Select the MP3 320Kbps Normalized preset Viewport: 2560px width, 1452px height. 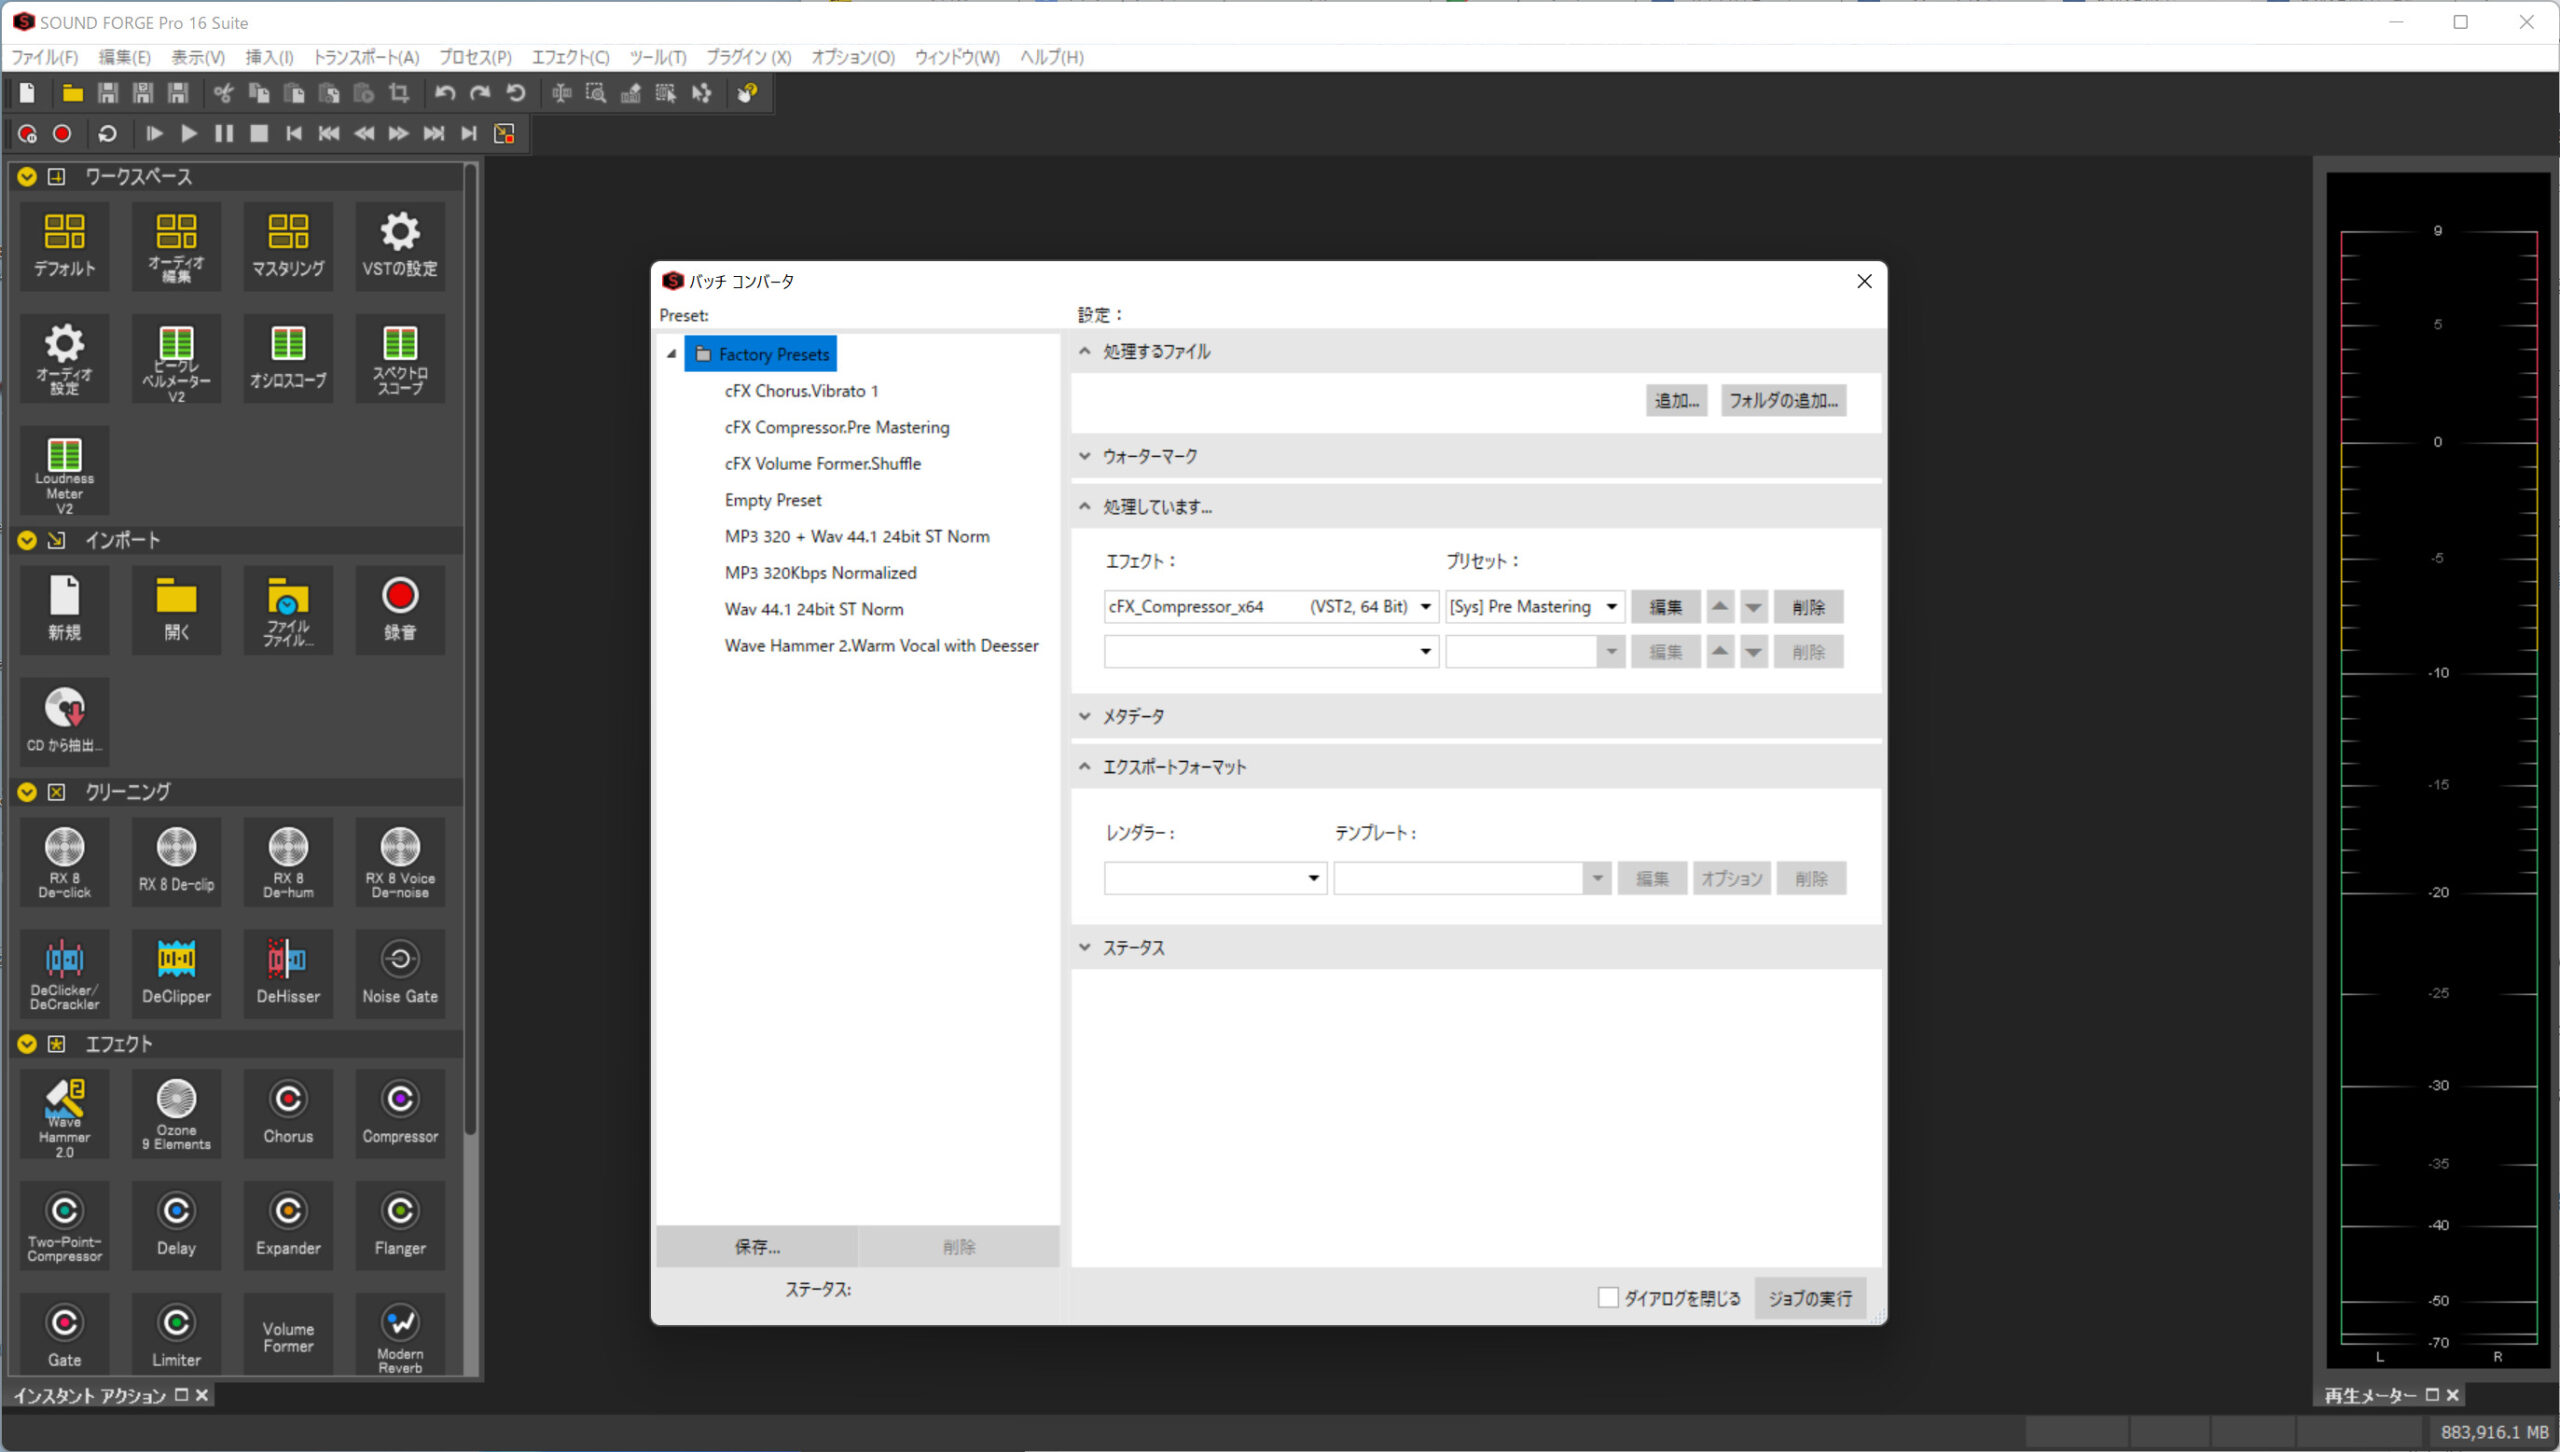click(x=820, y=572)
